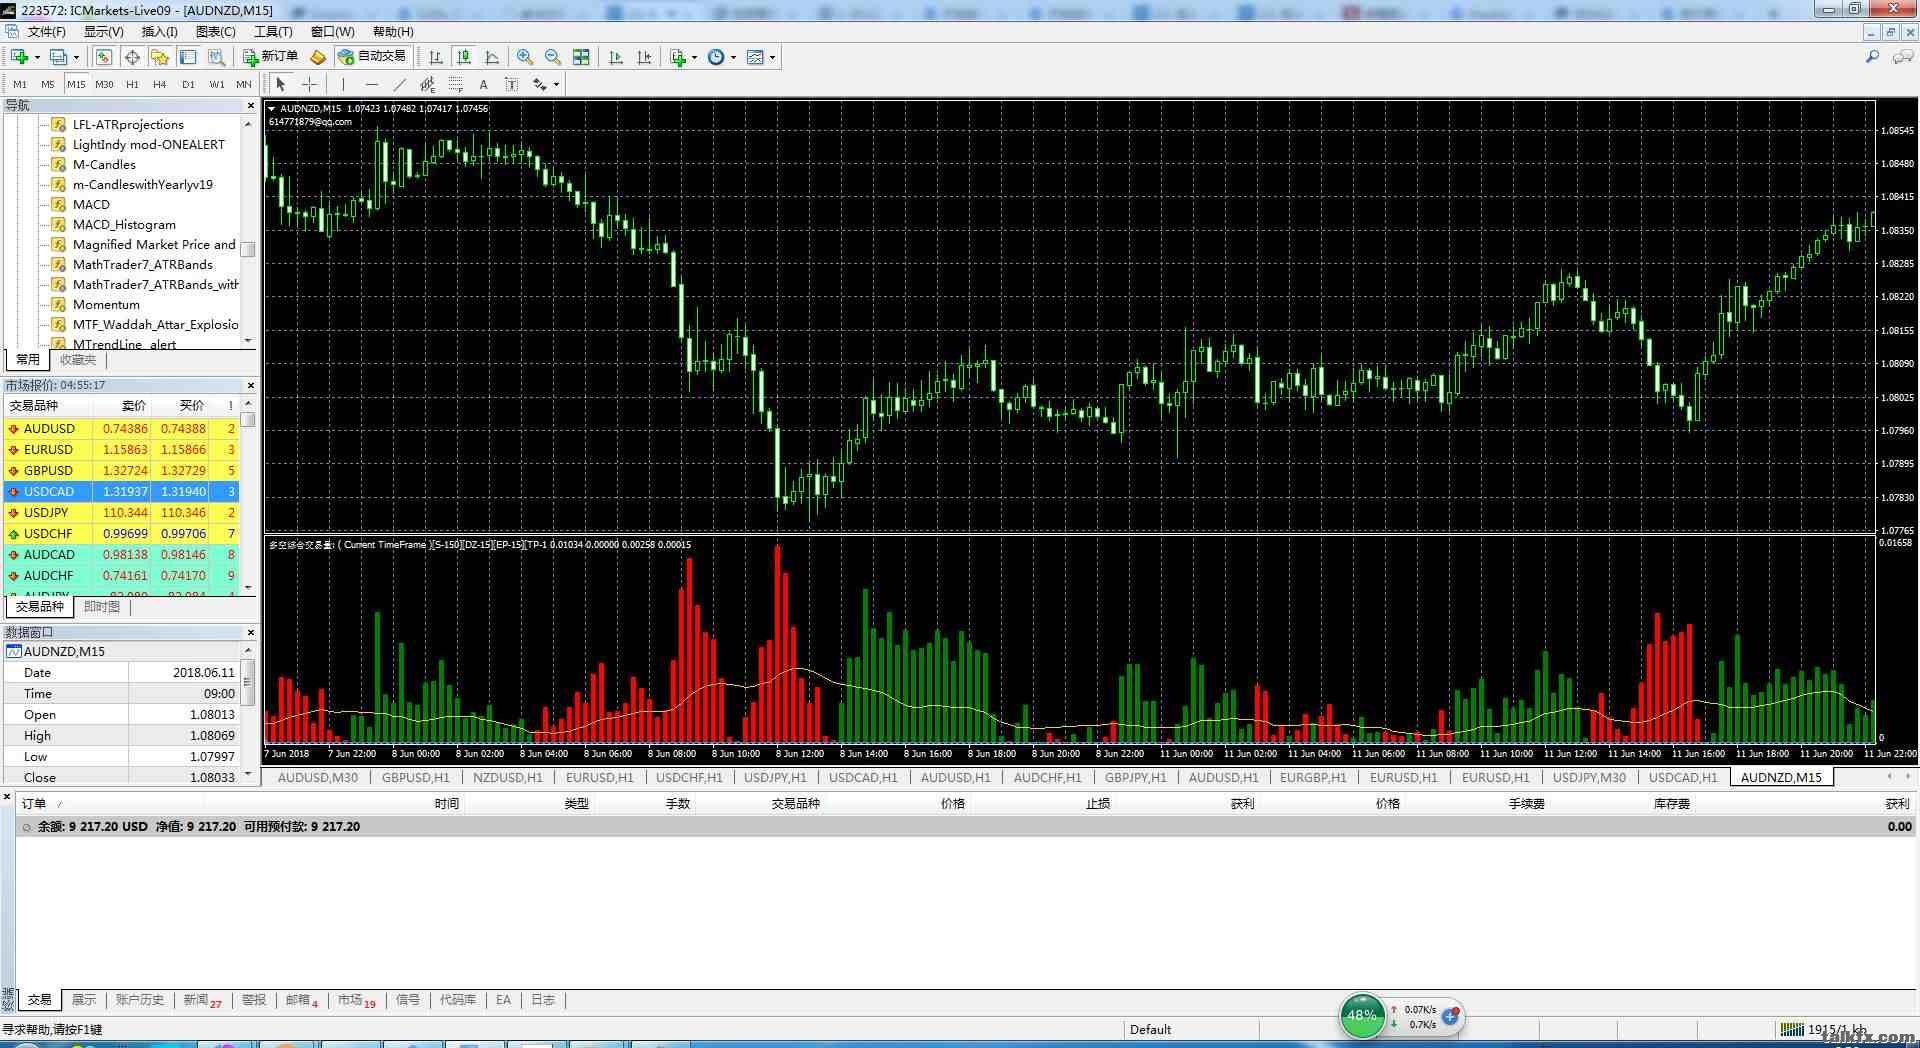Open a new chart with the toolbar icon
1920x1048 pixels.
point(19,57)
